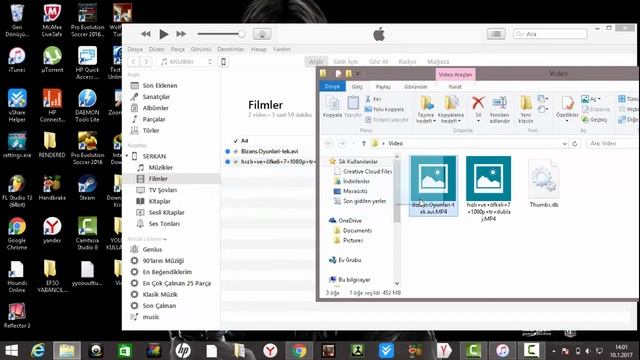Switch to the Radyo tab in iTunes
This screenshot has height=360, width=640.
pos(407,62)
